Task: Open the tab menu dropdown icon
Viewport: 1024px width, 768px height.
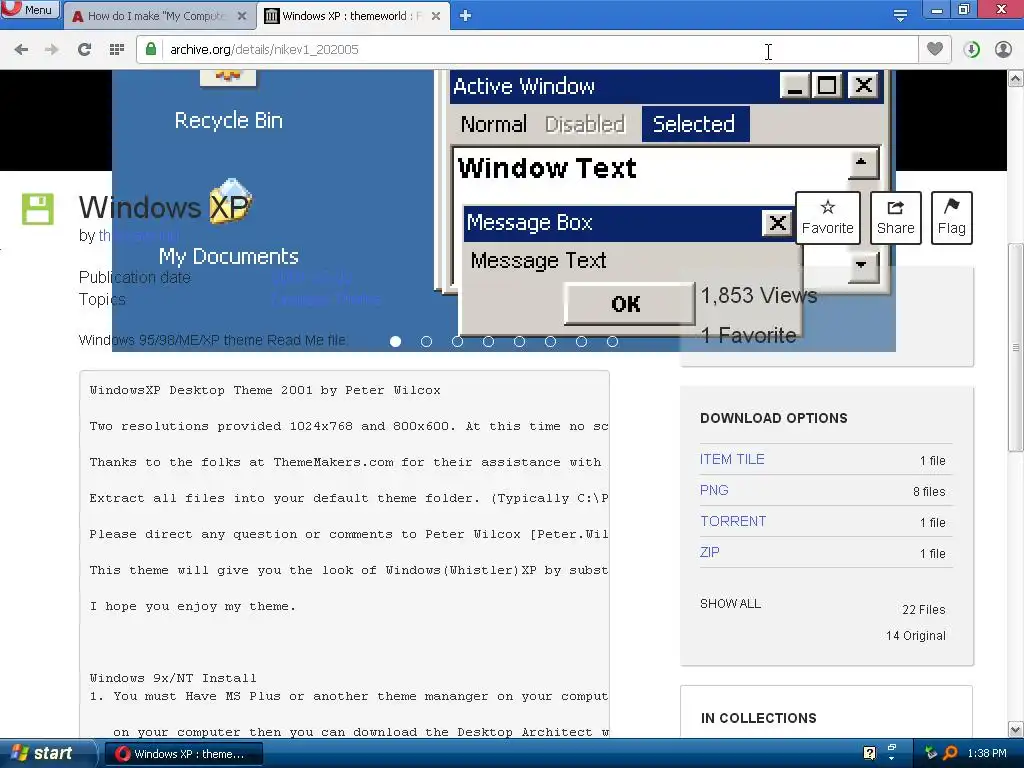Action: [900, 15]
